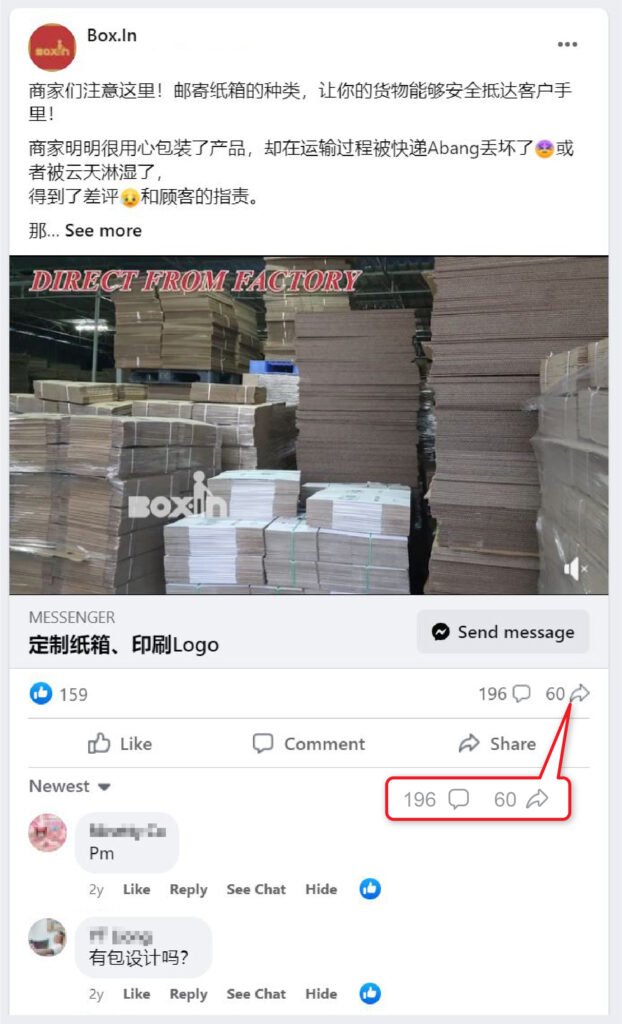Share the post using Share button
Screen dimensions: 622x1024
coord(497,744)
